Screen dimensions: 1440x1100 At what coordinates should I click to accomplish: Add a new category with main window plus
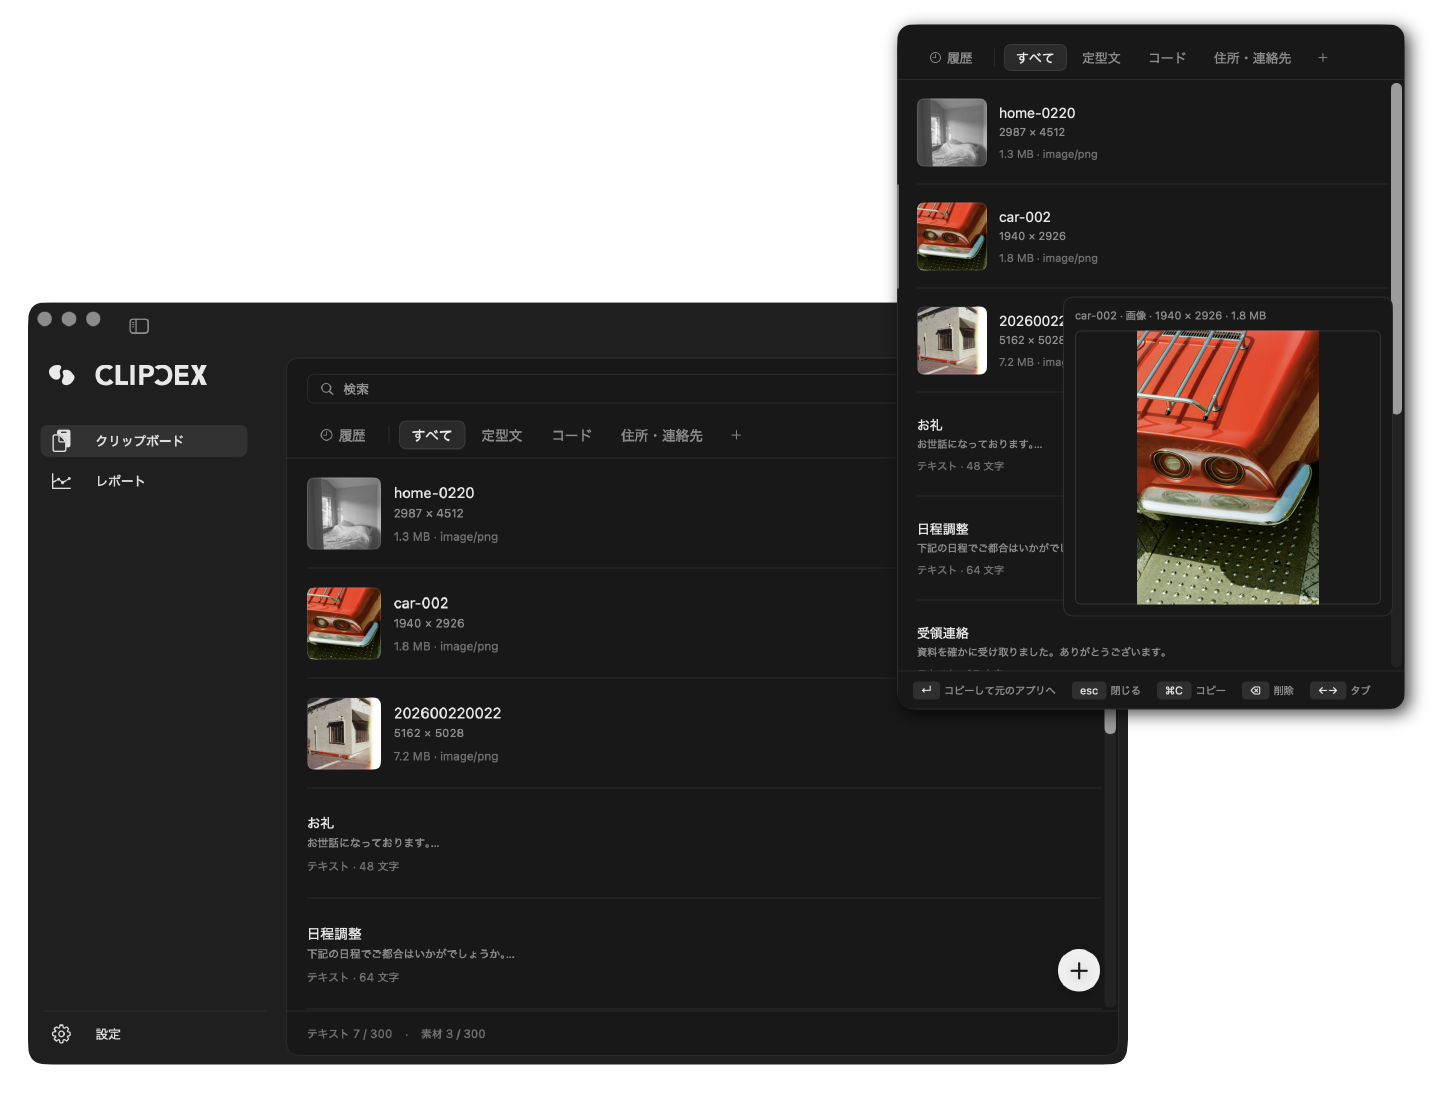[736, 435]
